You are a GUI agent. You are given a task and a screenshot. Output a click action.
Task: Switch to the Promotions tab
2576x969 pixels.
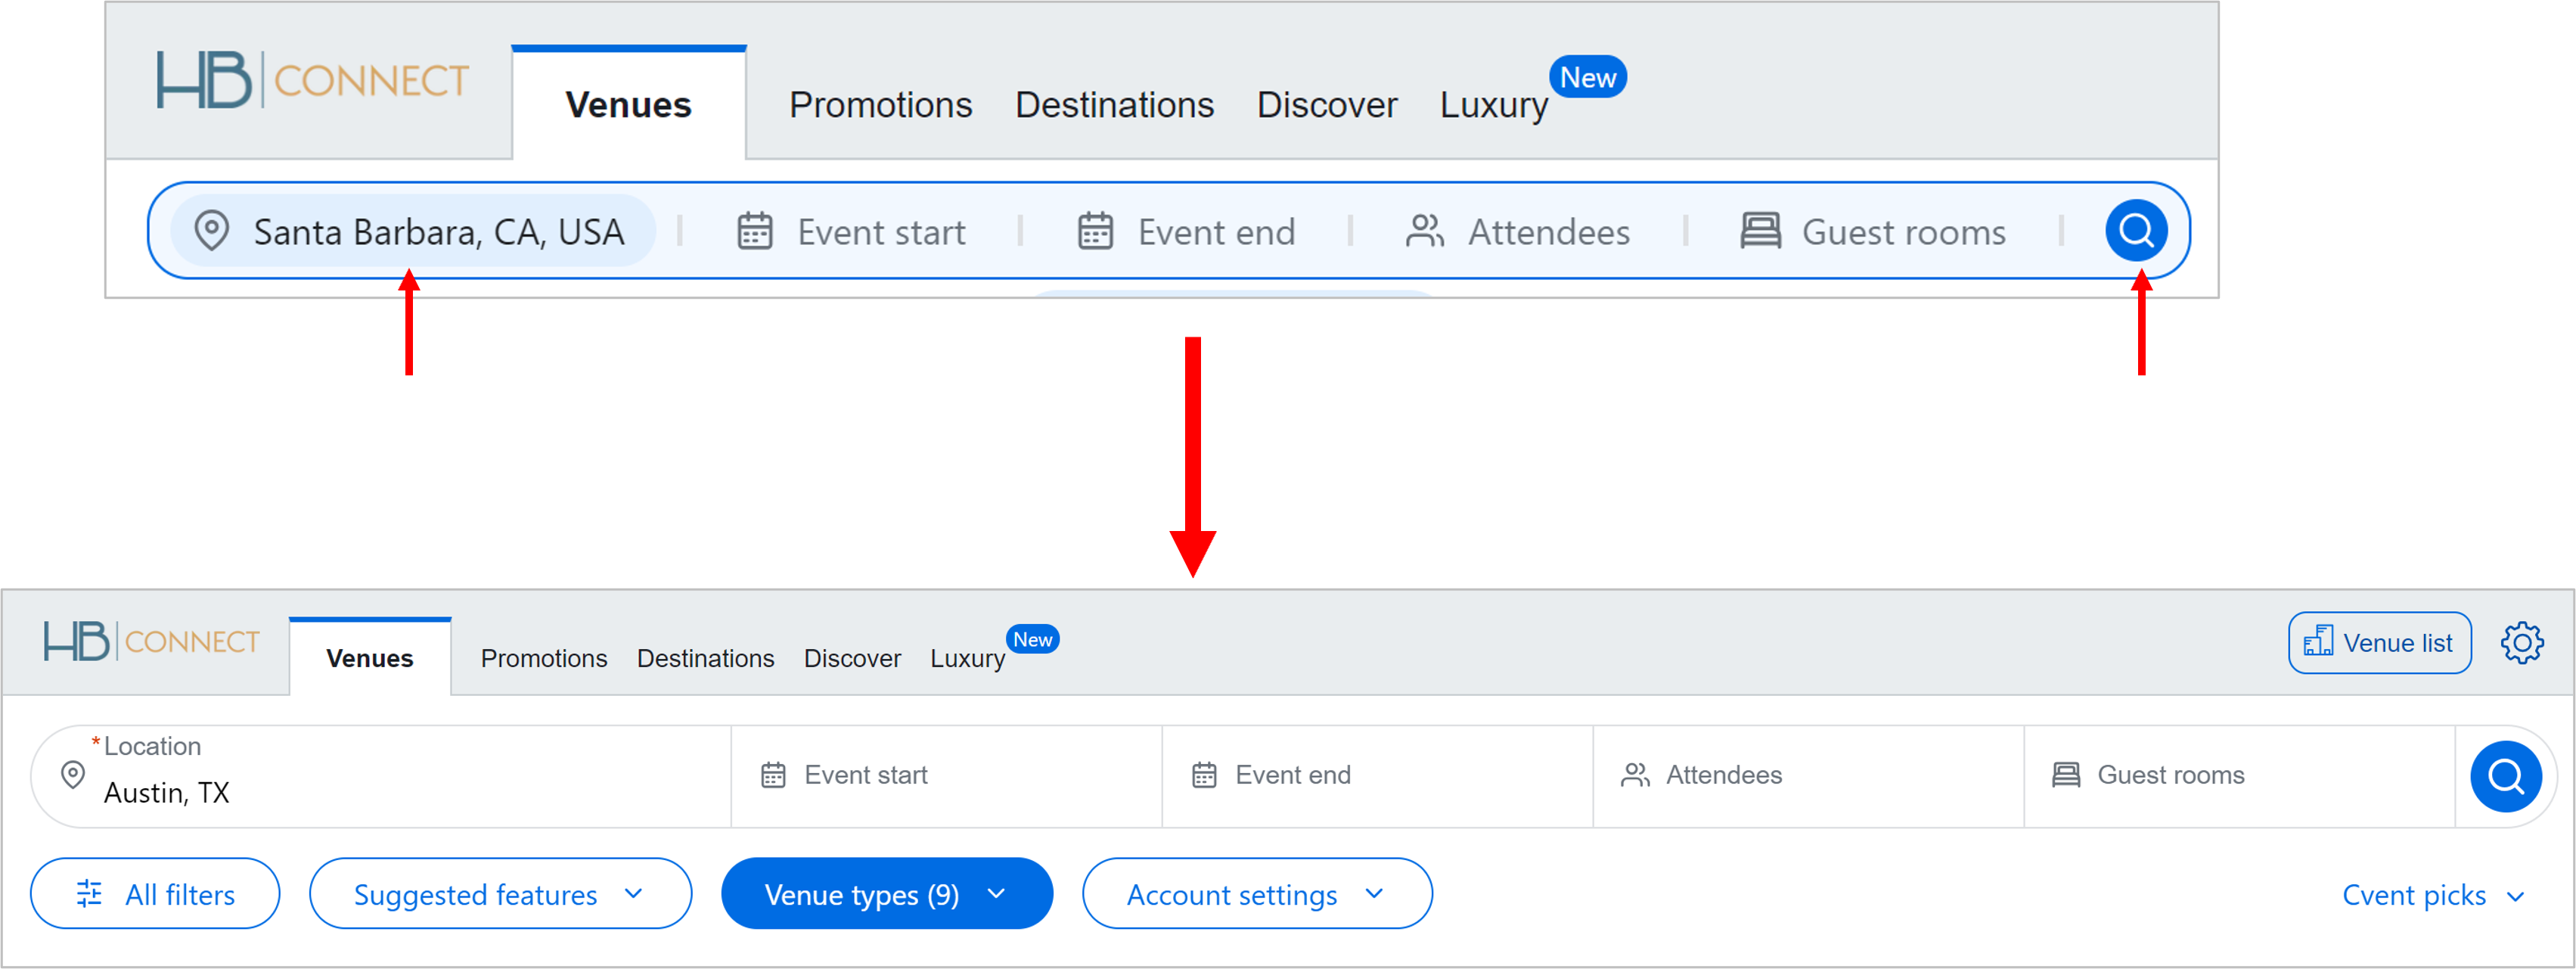coord(880,104)
